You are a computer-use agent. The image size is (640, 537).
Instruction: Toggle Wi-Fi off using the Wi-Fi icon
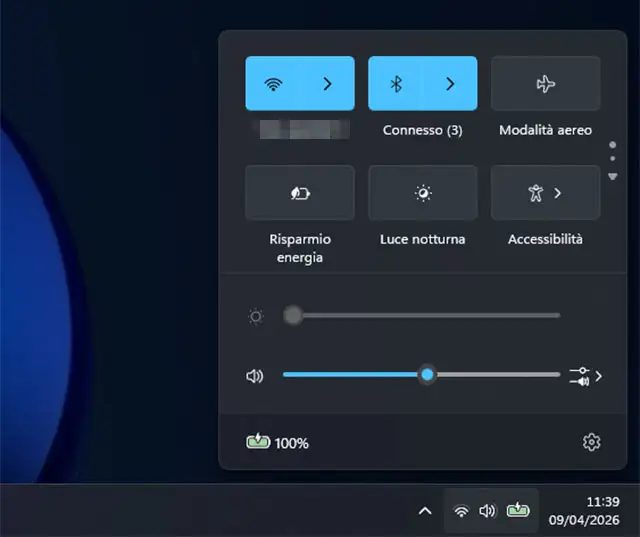coord(273,84)
